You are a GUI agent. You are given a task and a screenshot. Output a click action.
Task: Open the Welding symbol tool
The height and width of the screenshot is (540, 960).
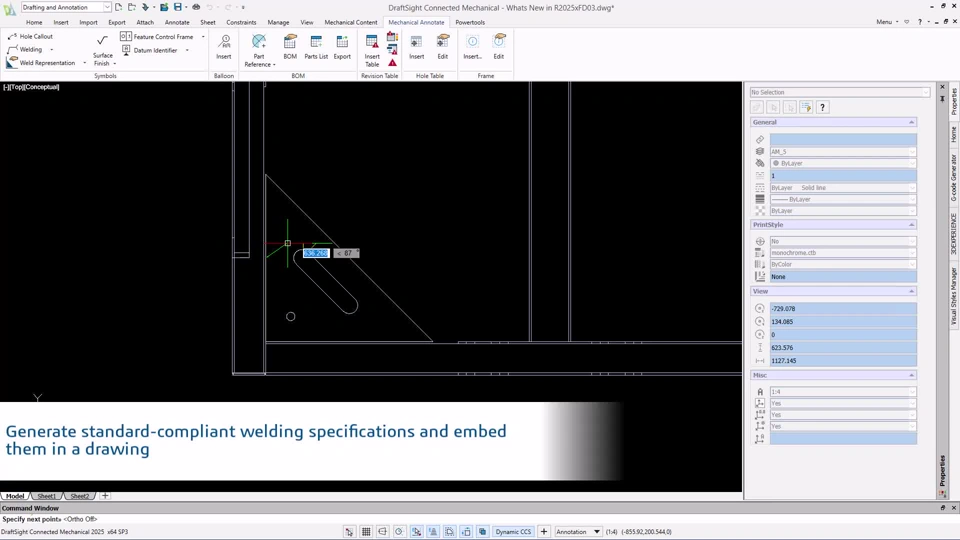point(25,49)
